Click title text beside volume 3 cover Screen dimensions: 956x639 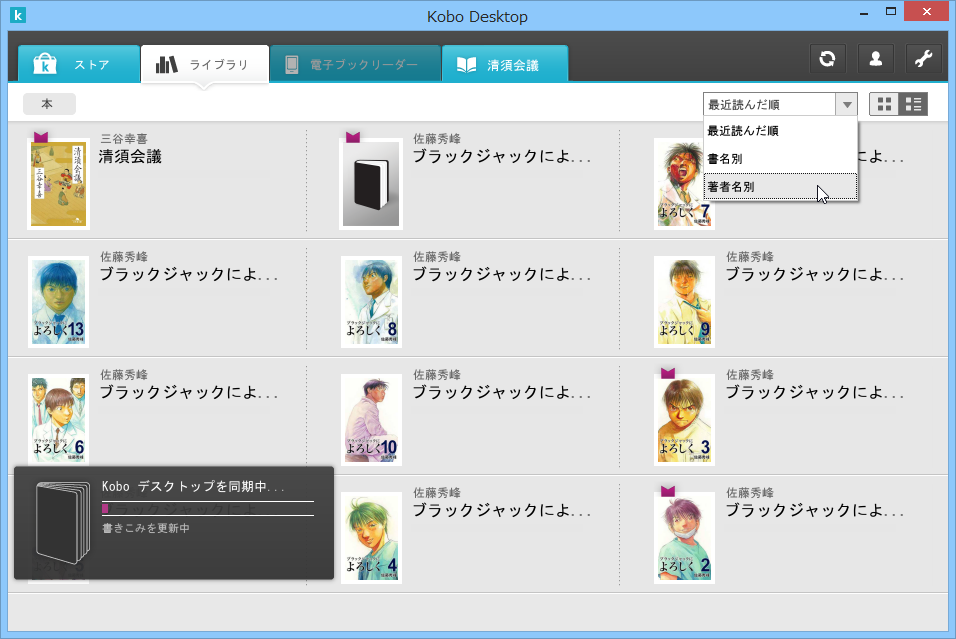coord(815,392)
